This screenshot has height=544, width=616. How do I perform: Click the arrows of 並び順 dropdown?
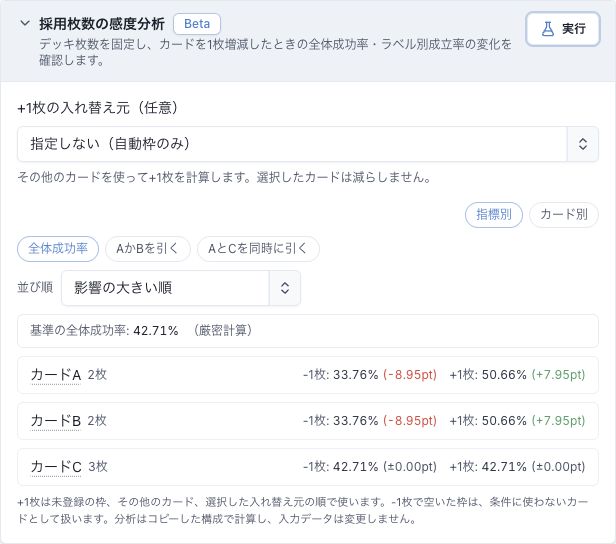click(285, 288)
